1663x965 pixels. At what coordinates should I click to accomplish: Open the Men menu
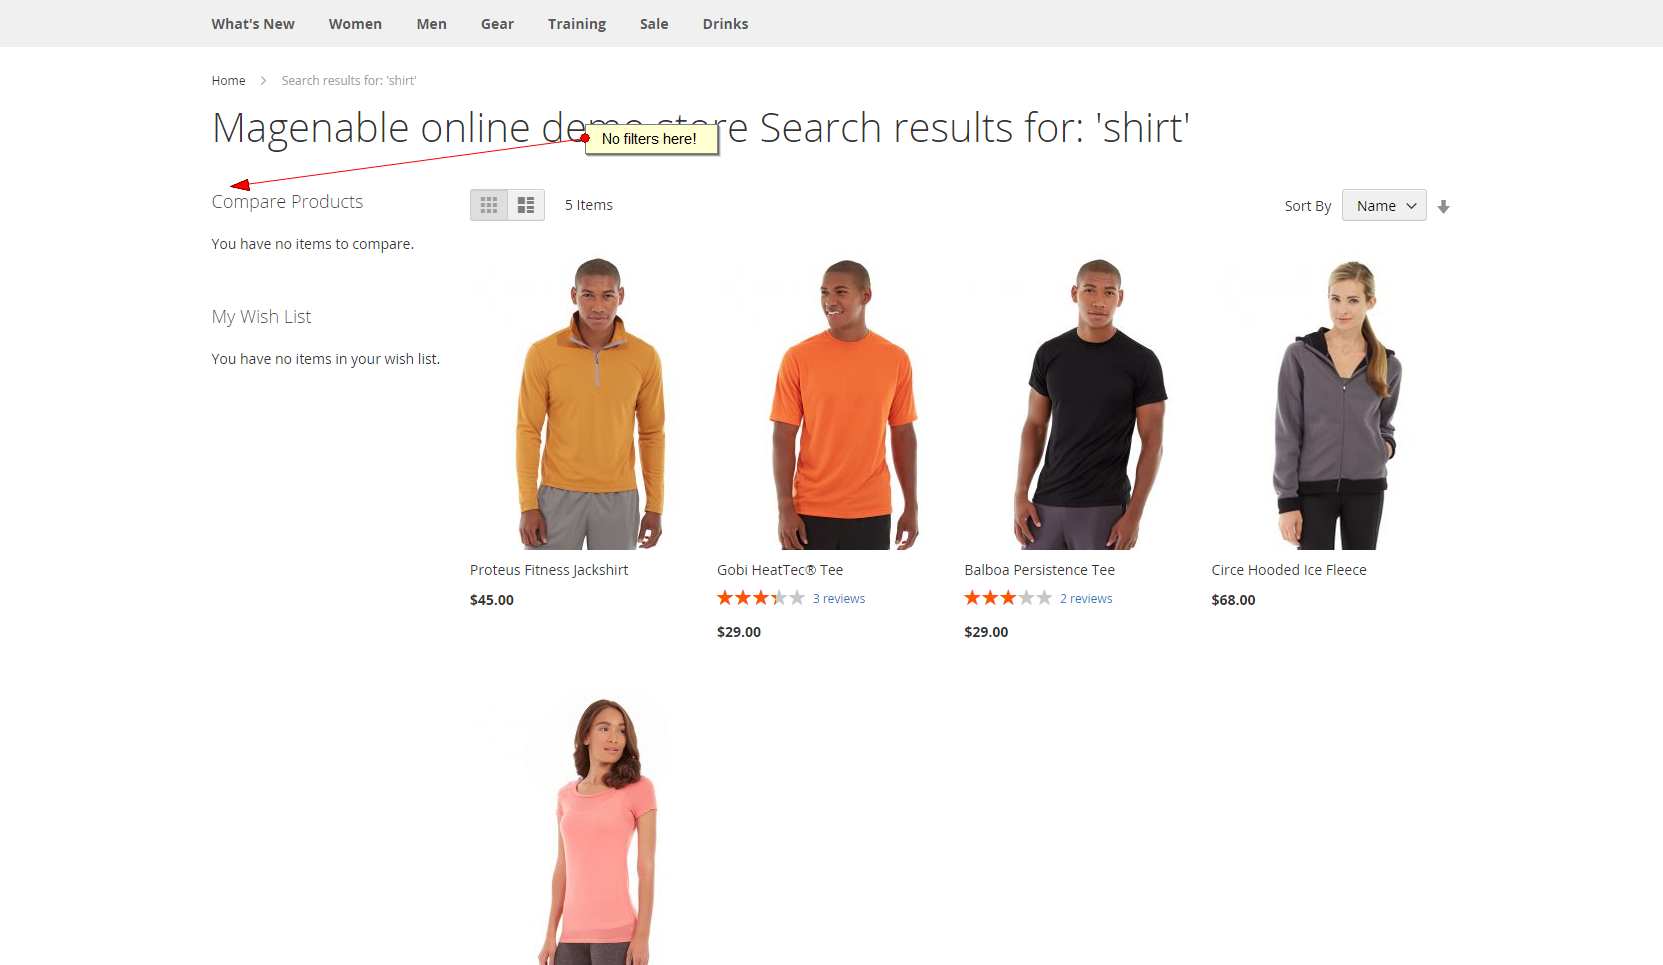click(x=431, y=24)
